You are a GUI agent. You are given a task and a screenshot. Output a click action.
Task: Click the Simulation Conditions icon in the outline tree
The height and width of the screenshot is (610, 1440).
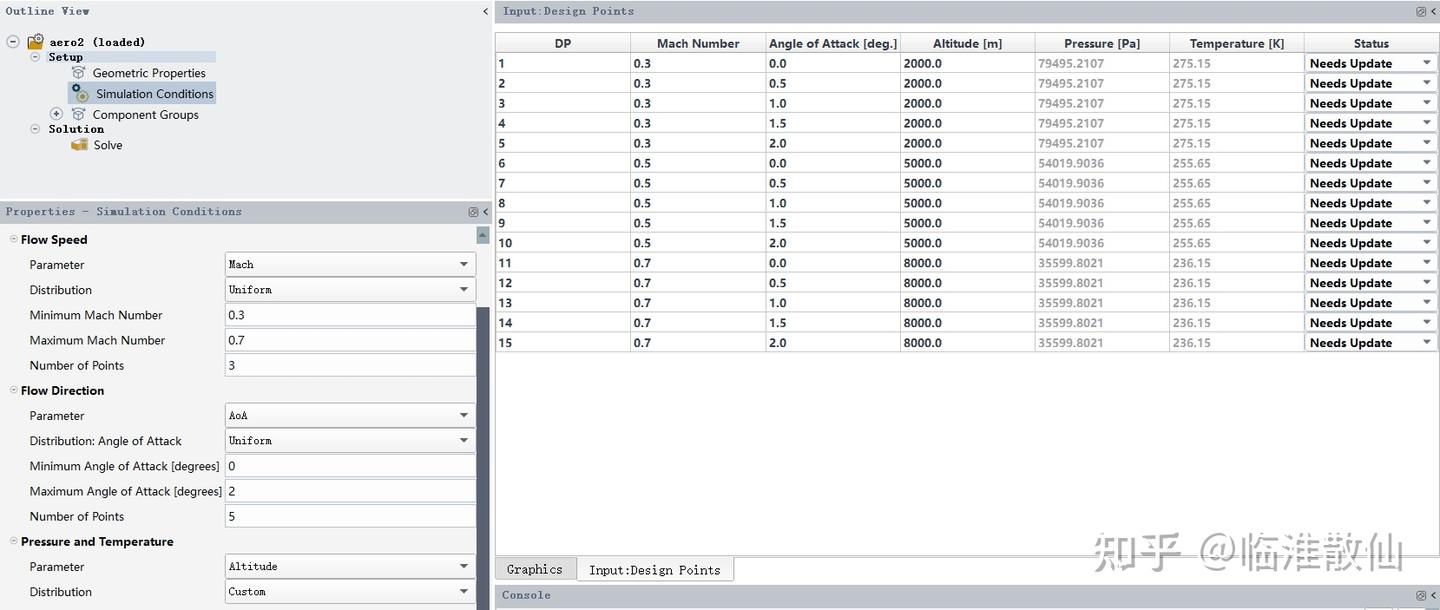point(79,93)
